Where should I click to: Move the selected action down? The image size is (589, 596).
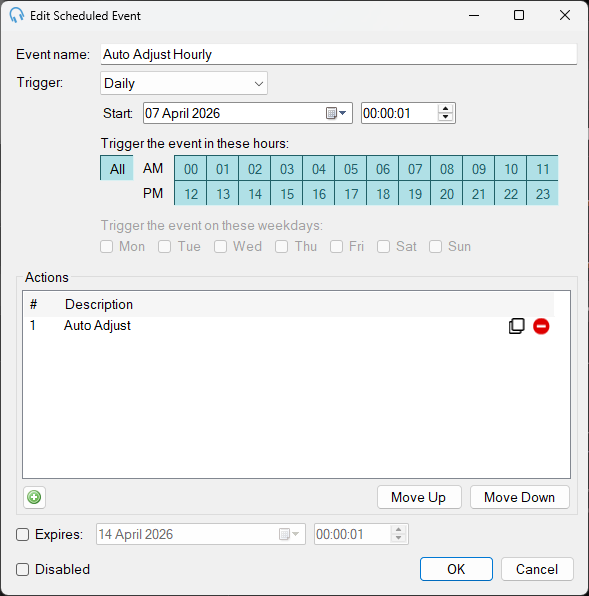coord(519,497)
